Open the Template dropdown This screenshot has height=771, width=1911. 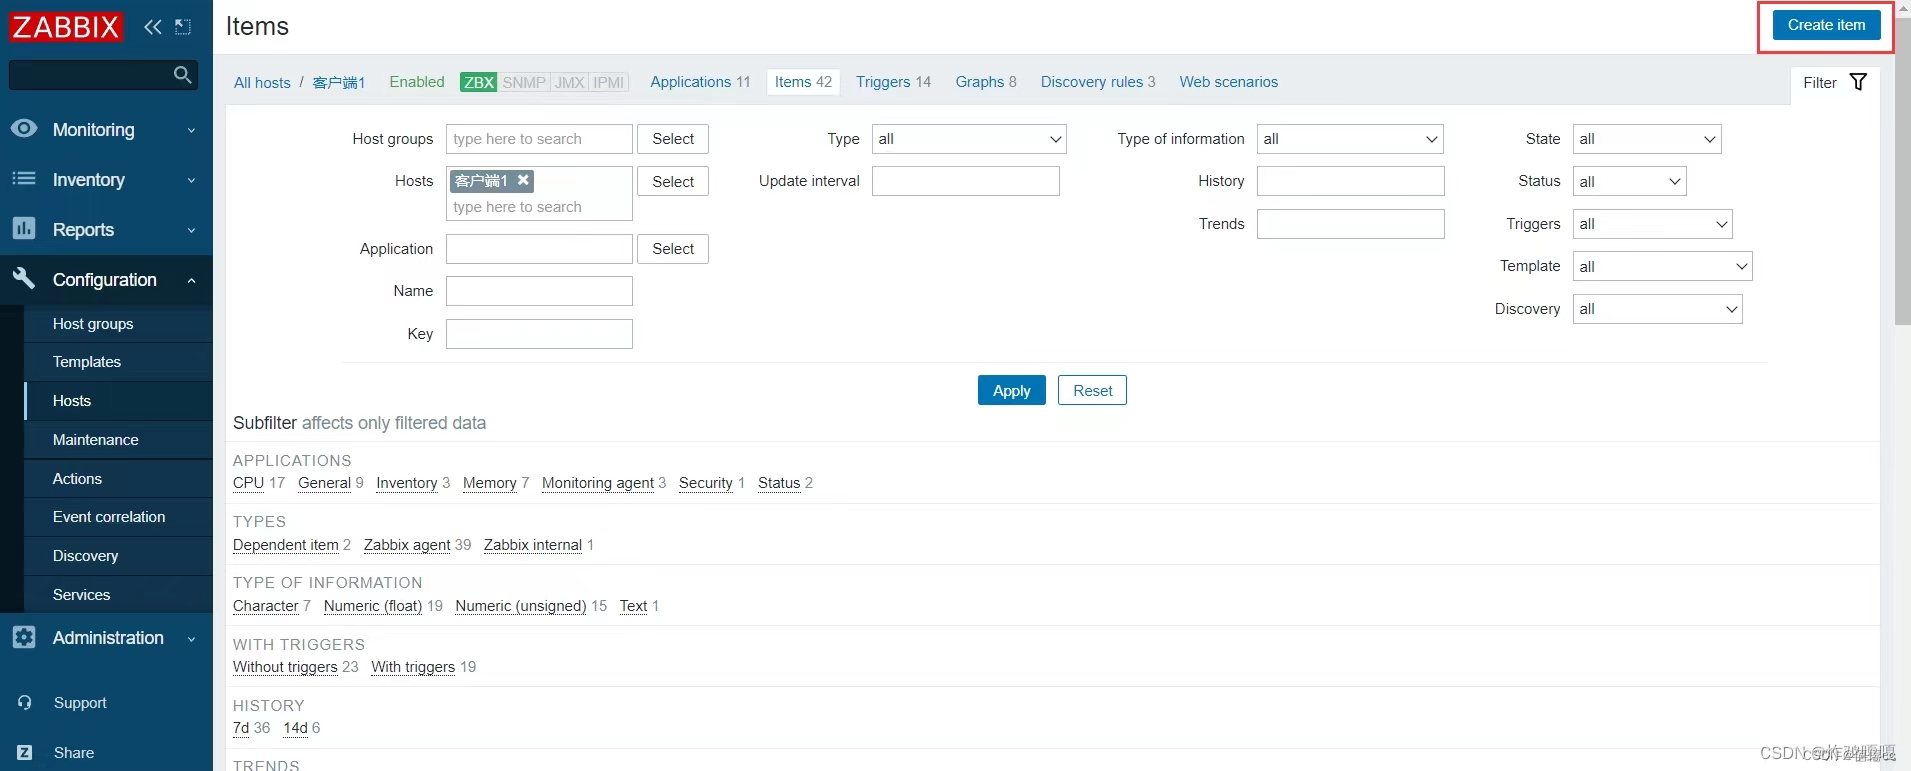click(1662, 266)
